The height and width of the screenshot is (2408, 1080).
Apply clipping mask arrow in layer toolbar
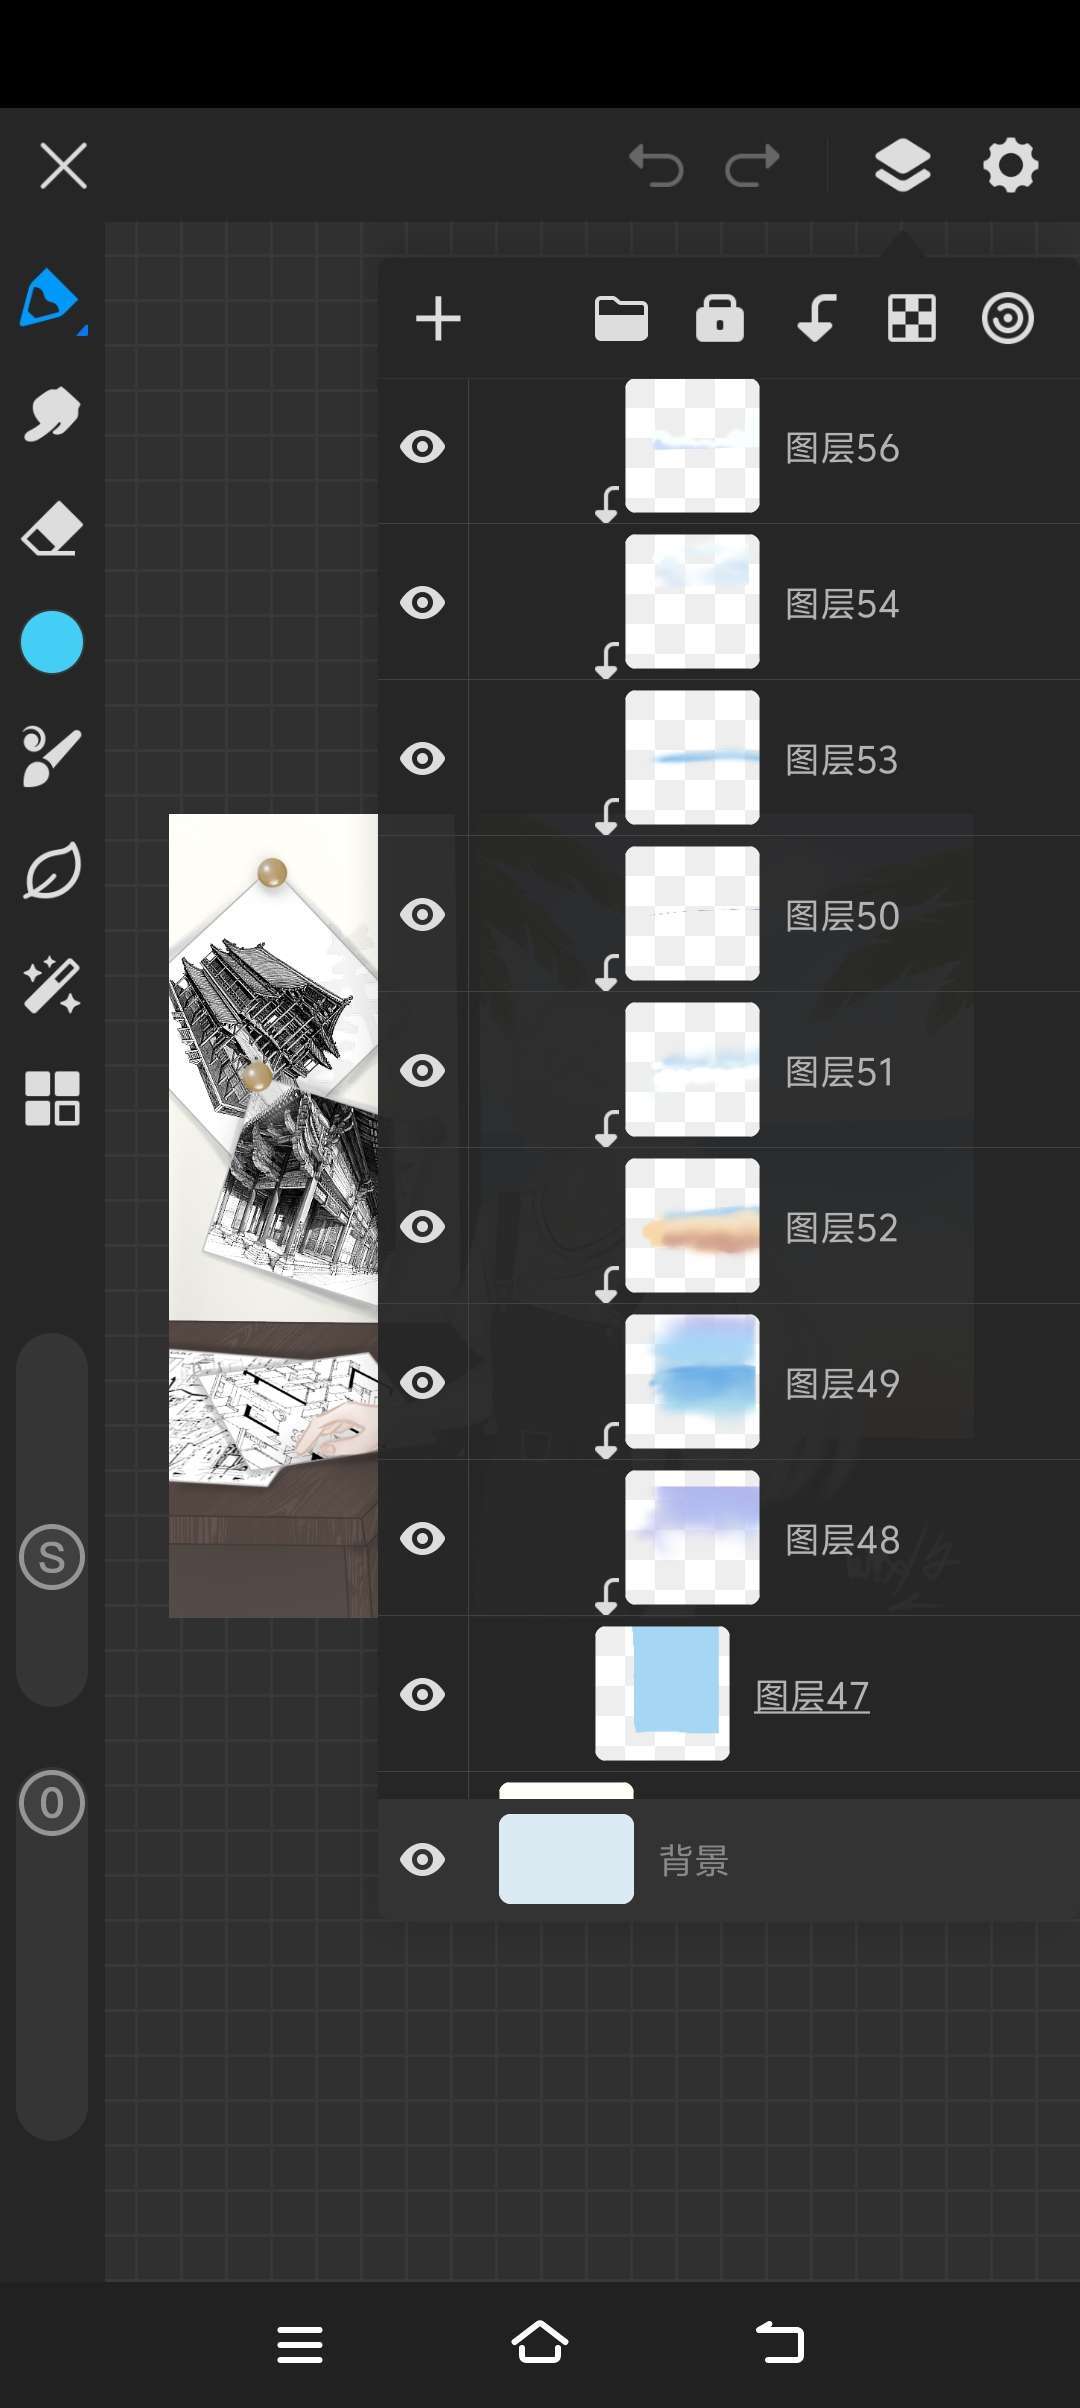pos(816,319)
